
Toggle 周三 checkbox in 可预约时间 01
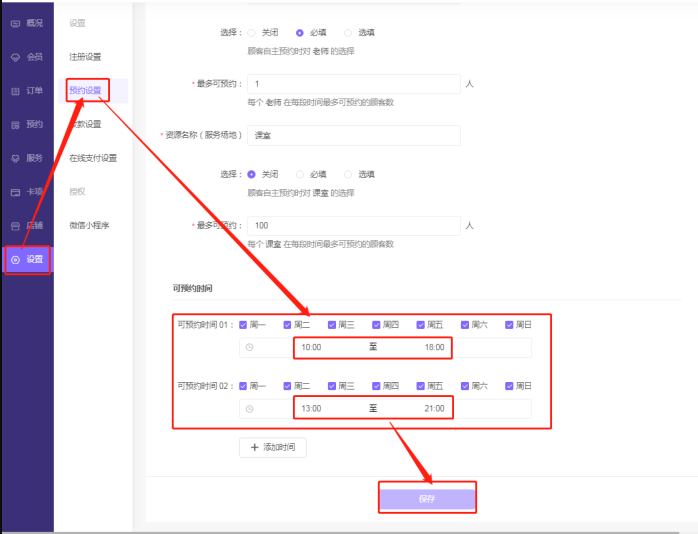(332, 325)
